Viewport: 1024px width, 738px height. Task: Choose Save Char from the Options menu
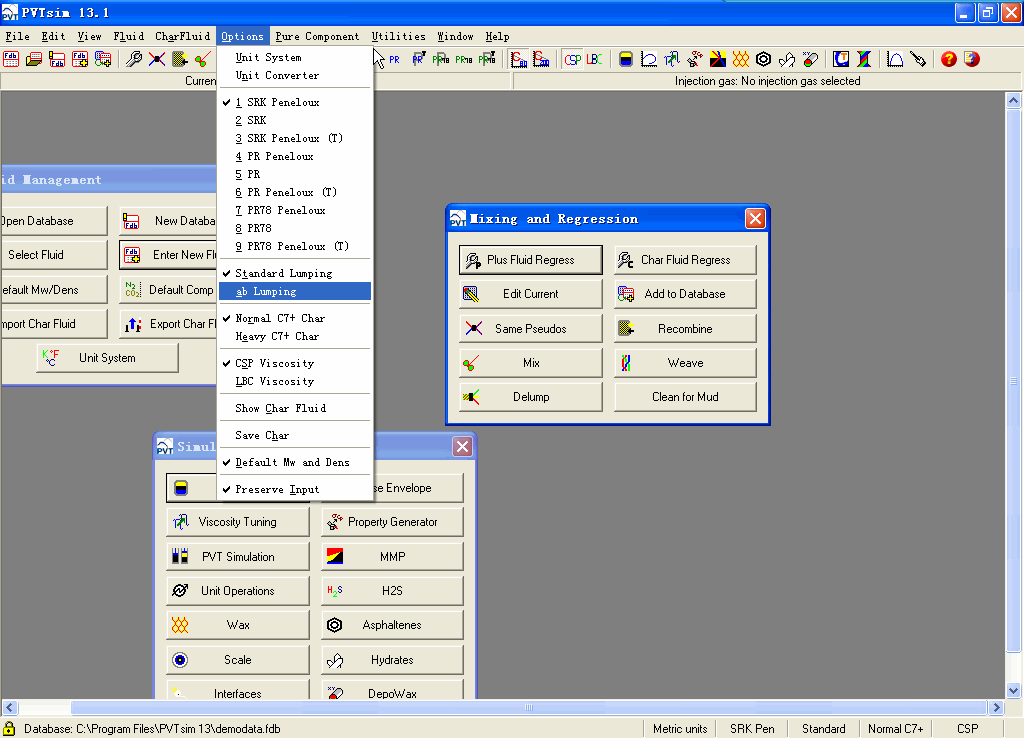click(x=295, y=436)
